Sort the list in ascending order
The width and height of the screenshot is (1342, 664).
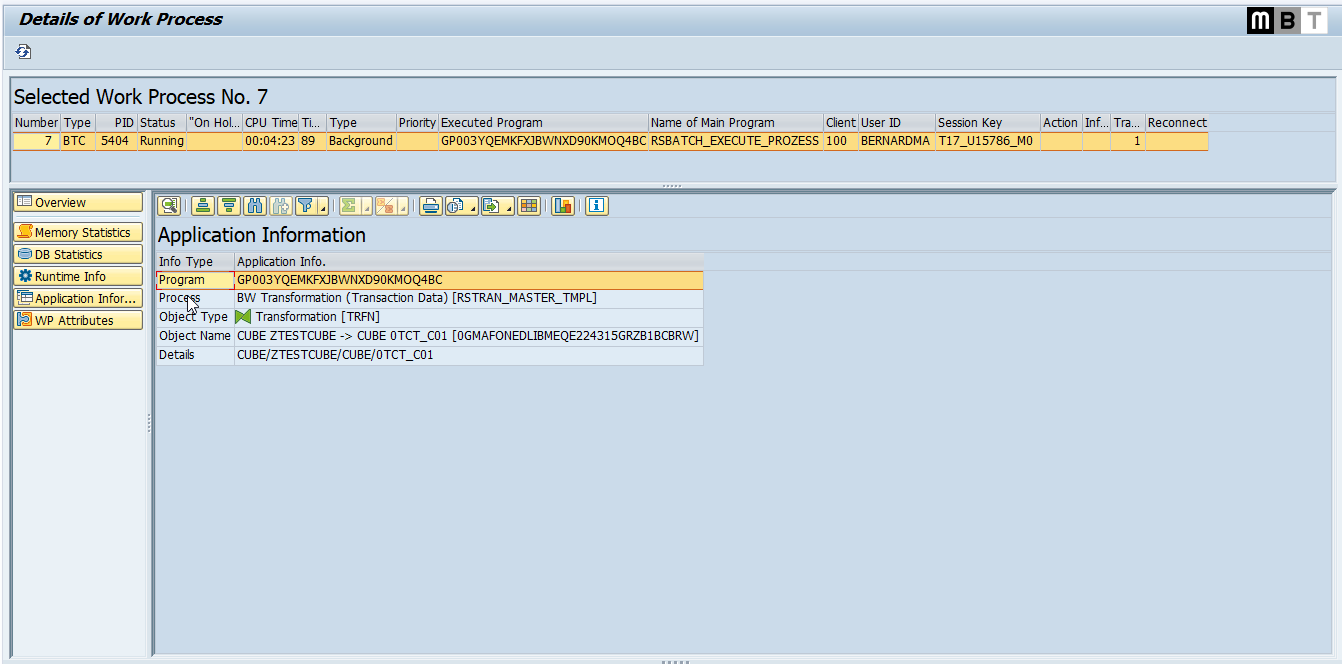pos(203,206)
